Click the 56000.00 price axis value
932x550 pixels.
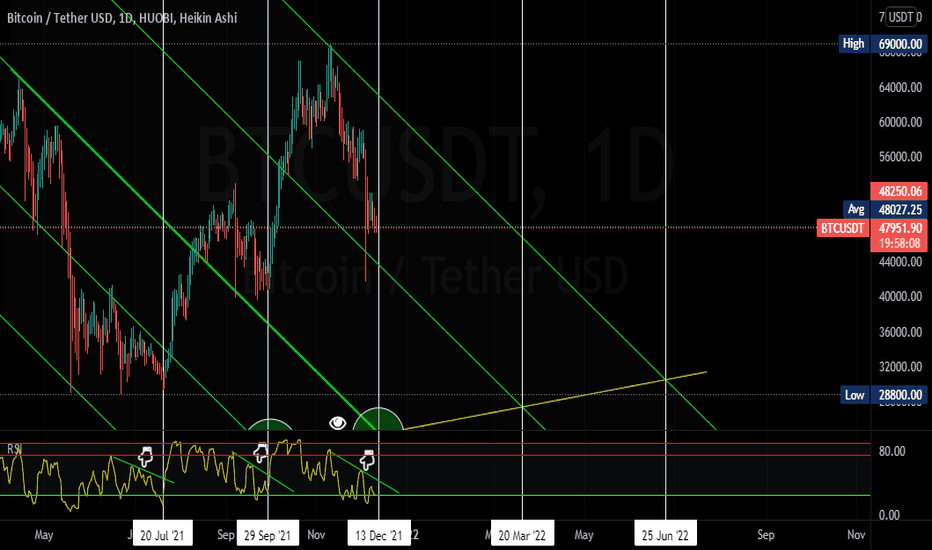900,157
